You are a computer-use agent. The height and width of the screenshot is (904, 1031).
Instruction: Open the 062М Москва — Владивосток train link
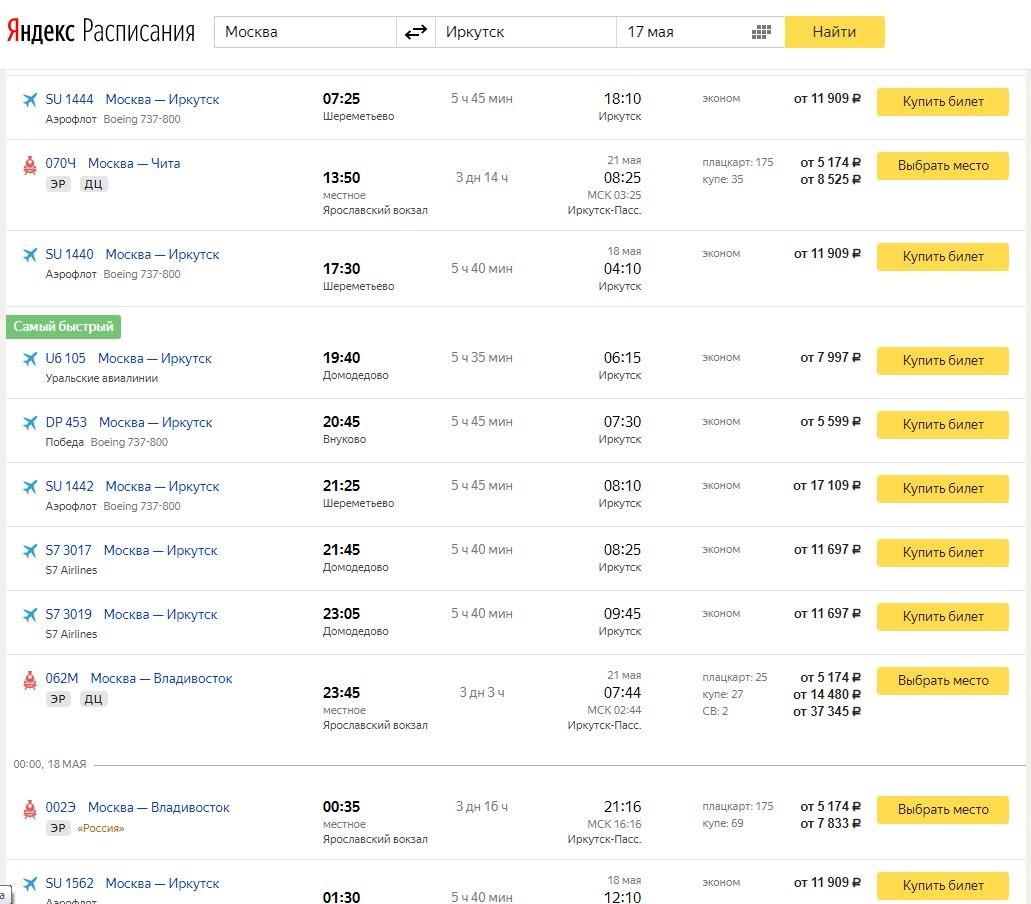pos(138,678)
